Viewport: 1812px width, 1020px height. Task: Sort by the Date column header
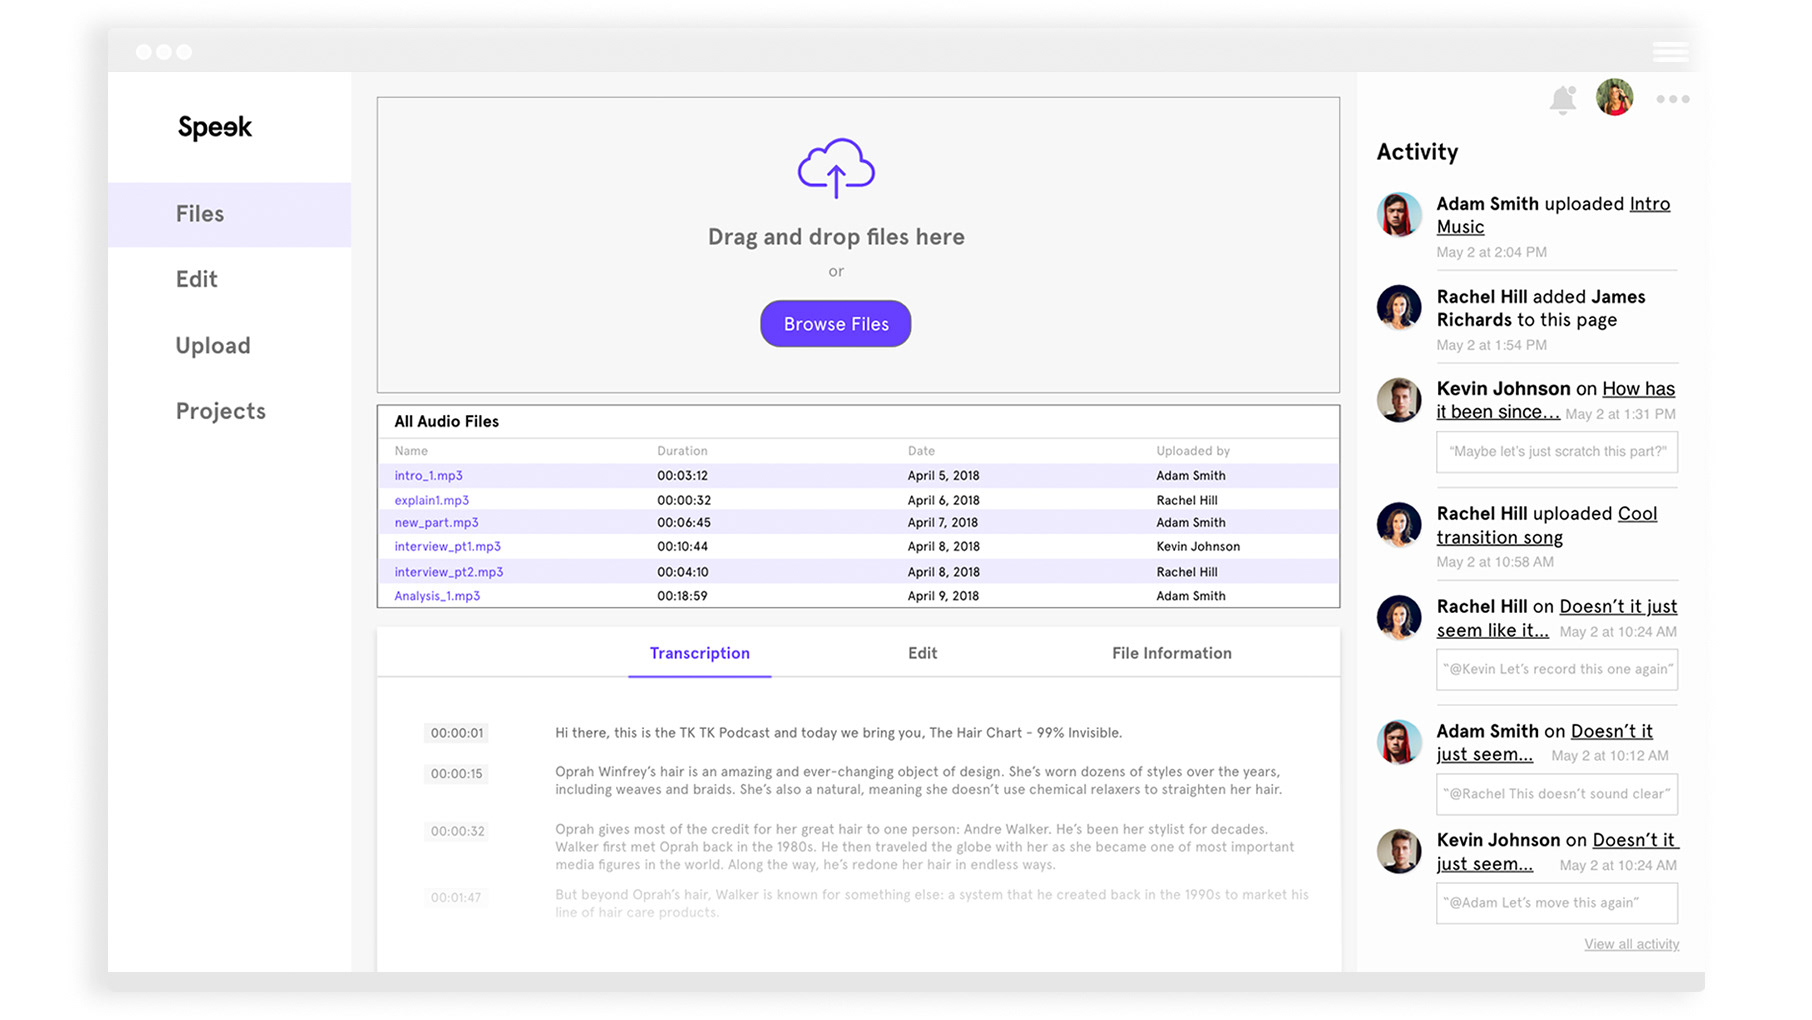(921, 451)
